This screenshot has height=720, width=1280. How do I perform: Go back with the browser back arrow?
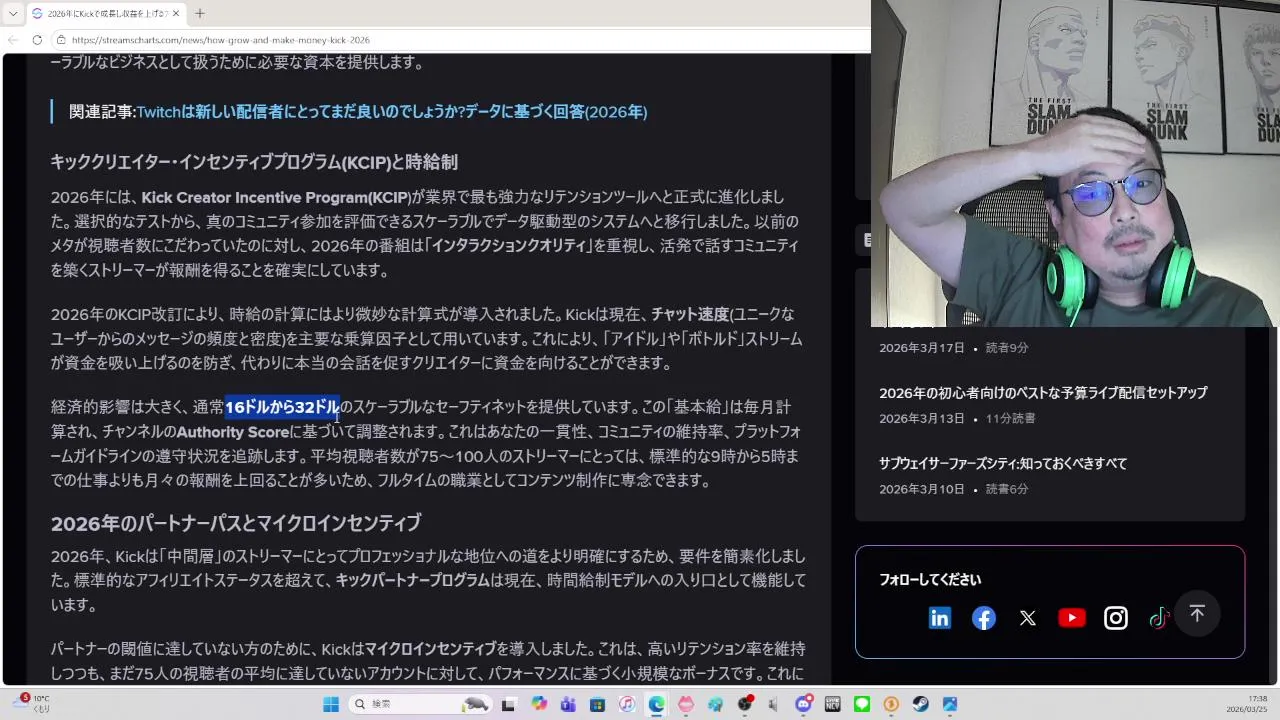pyautogui.click(x=13, y=40)
